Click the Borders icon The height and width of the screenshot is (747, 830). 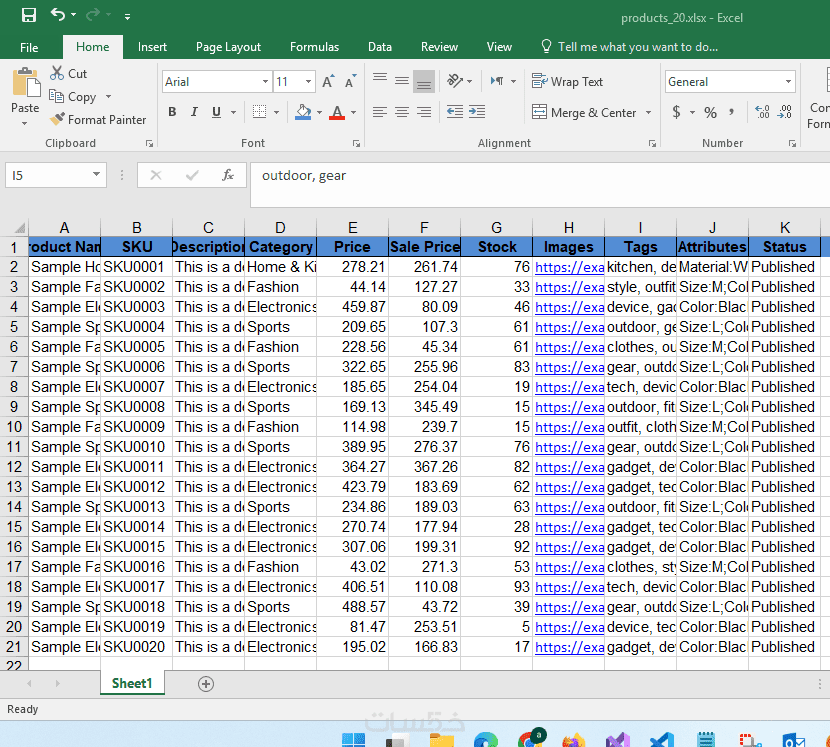pos(259,112)
